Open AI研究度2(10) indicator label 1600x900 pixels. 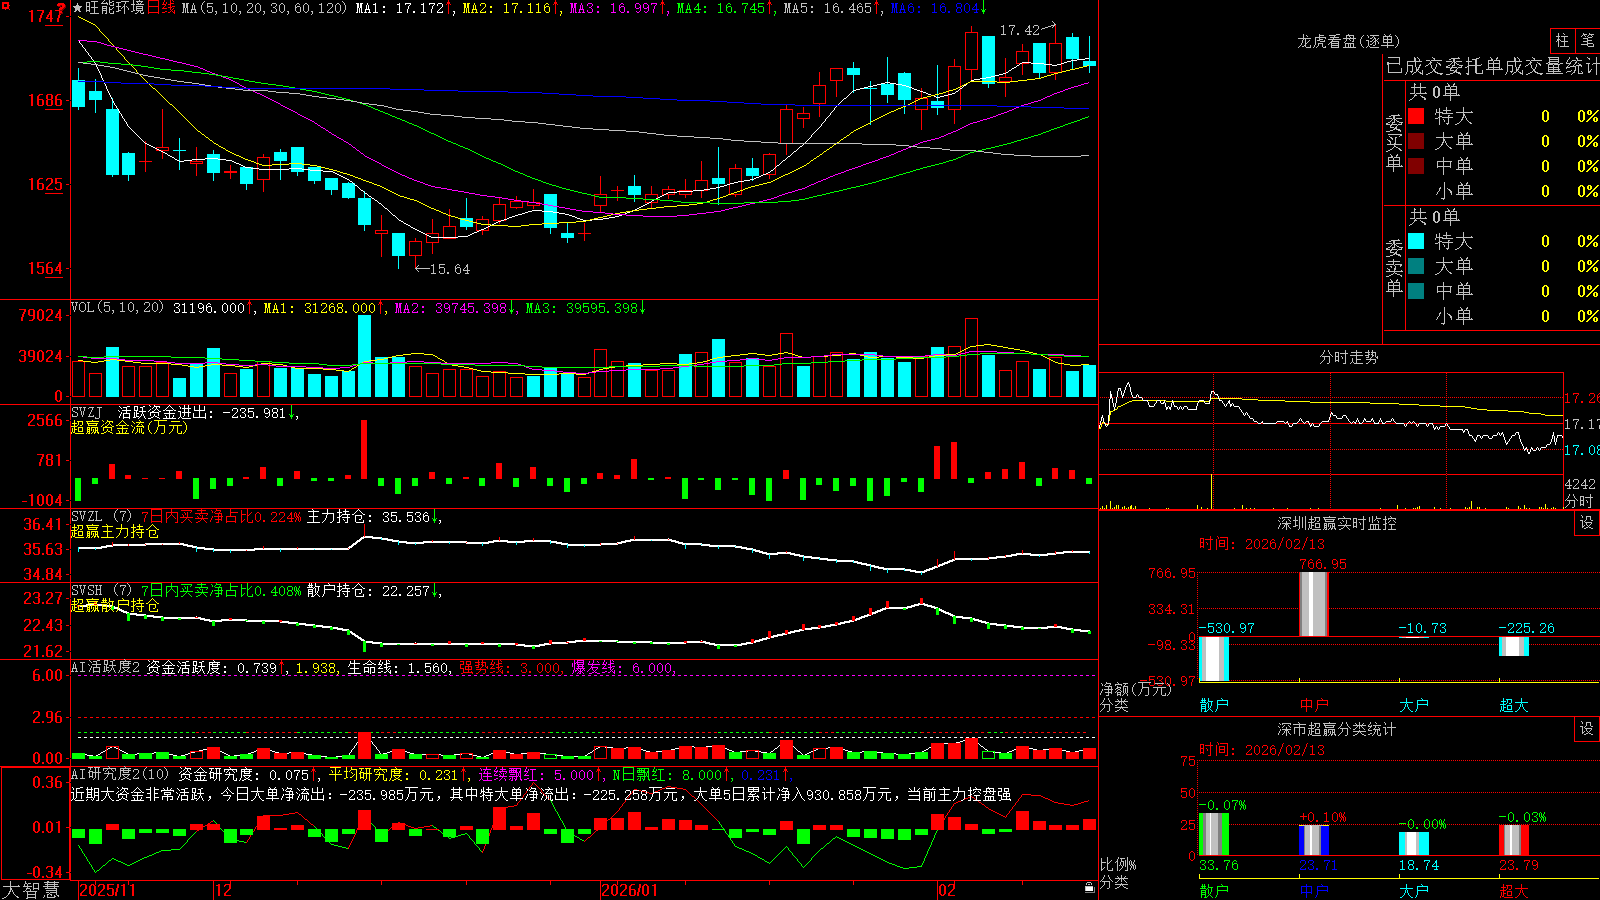(x=120, y=774)
